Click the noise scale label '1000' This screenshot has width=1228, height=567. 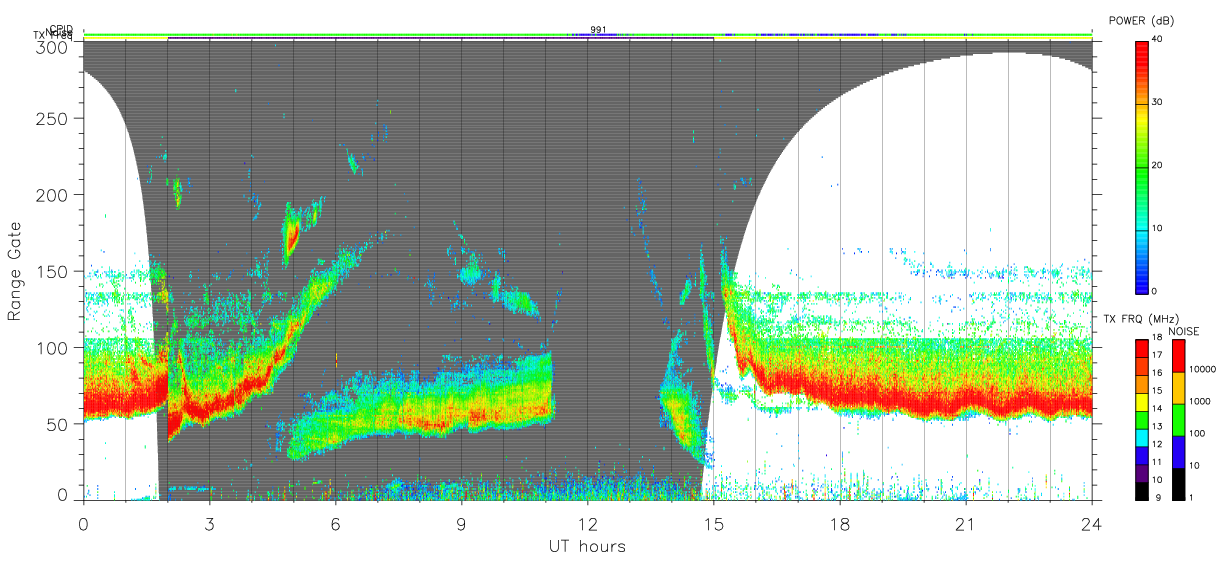[x=1199, y=401]
